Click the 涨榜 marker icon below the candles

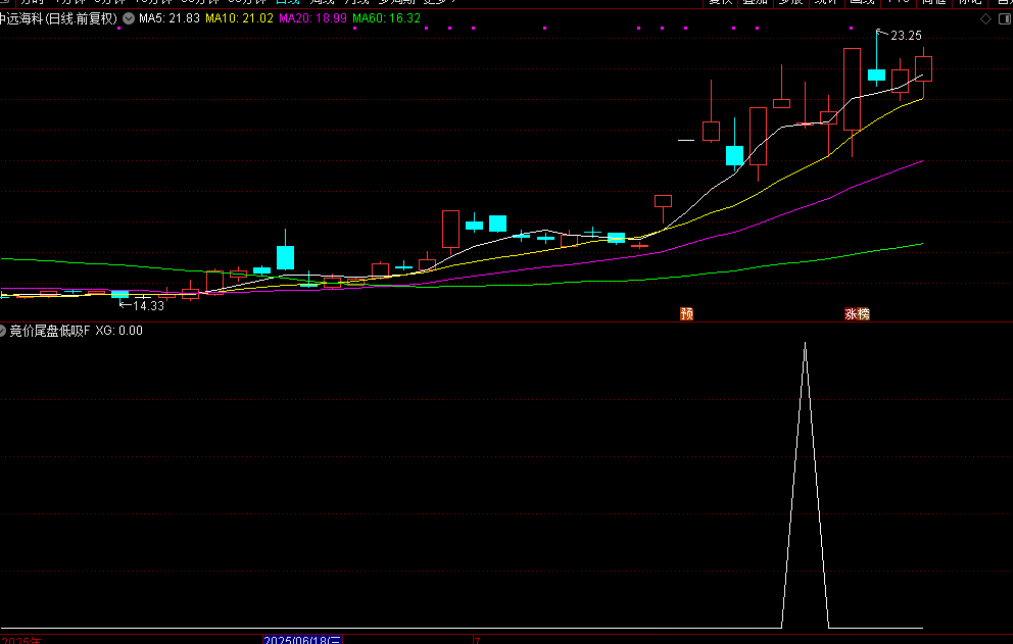(857, 313)
